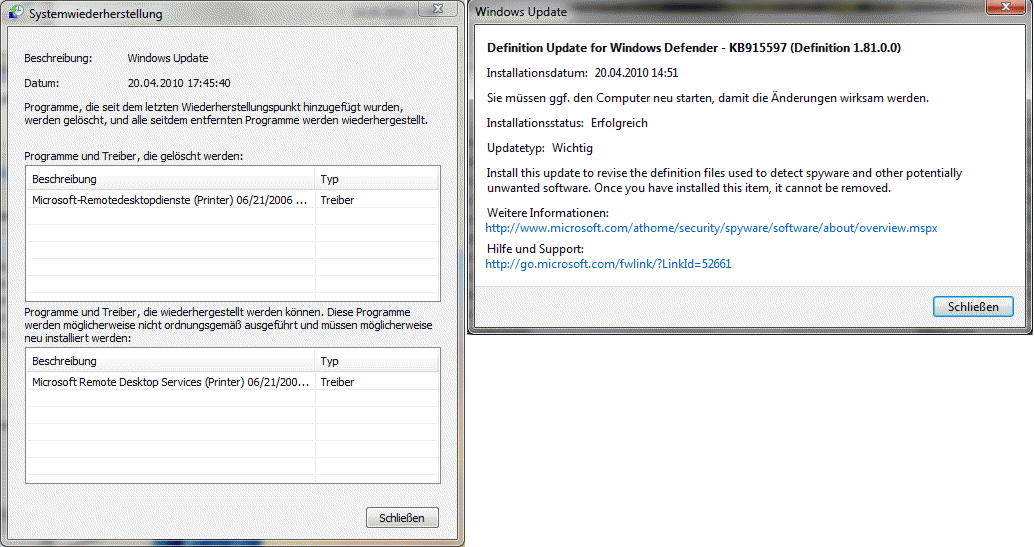The width and height of the screenshot is (1034, 547).
Task: Close the Systemwiederherstellung dialog with Schließen button
Action: pyautogui.click(x=402, y=518)
